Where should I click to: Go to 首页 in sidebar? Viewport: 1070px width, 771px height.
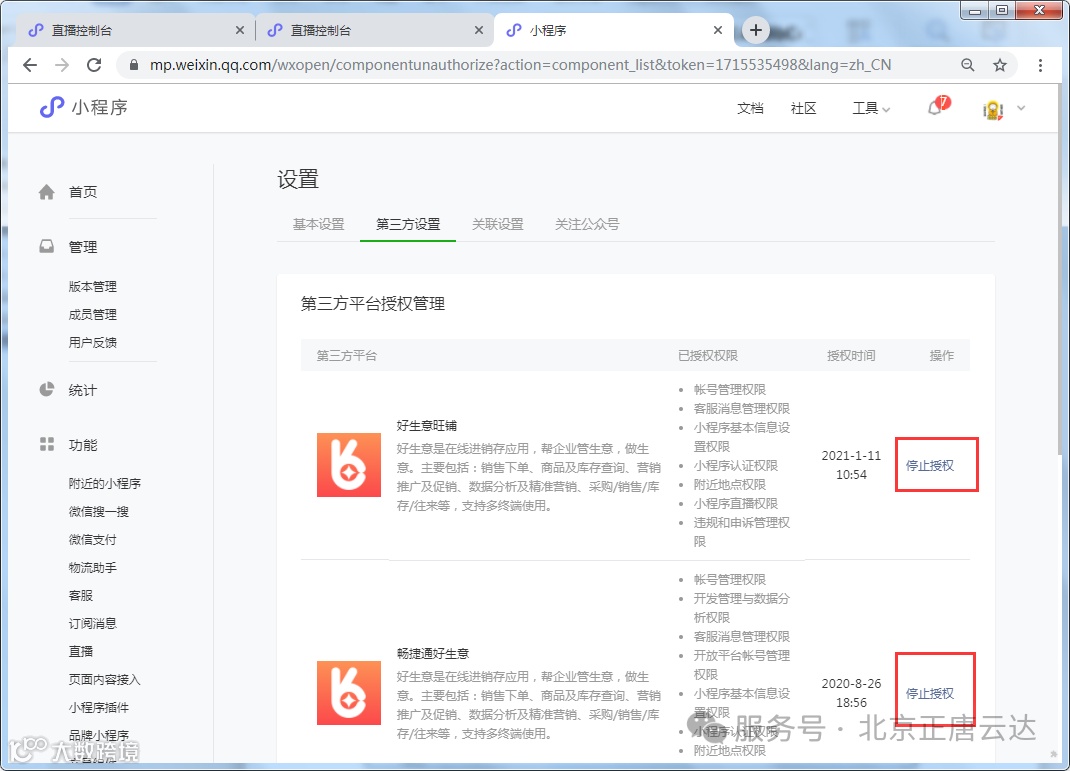point(83,192)
